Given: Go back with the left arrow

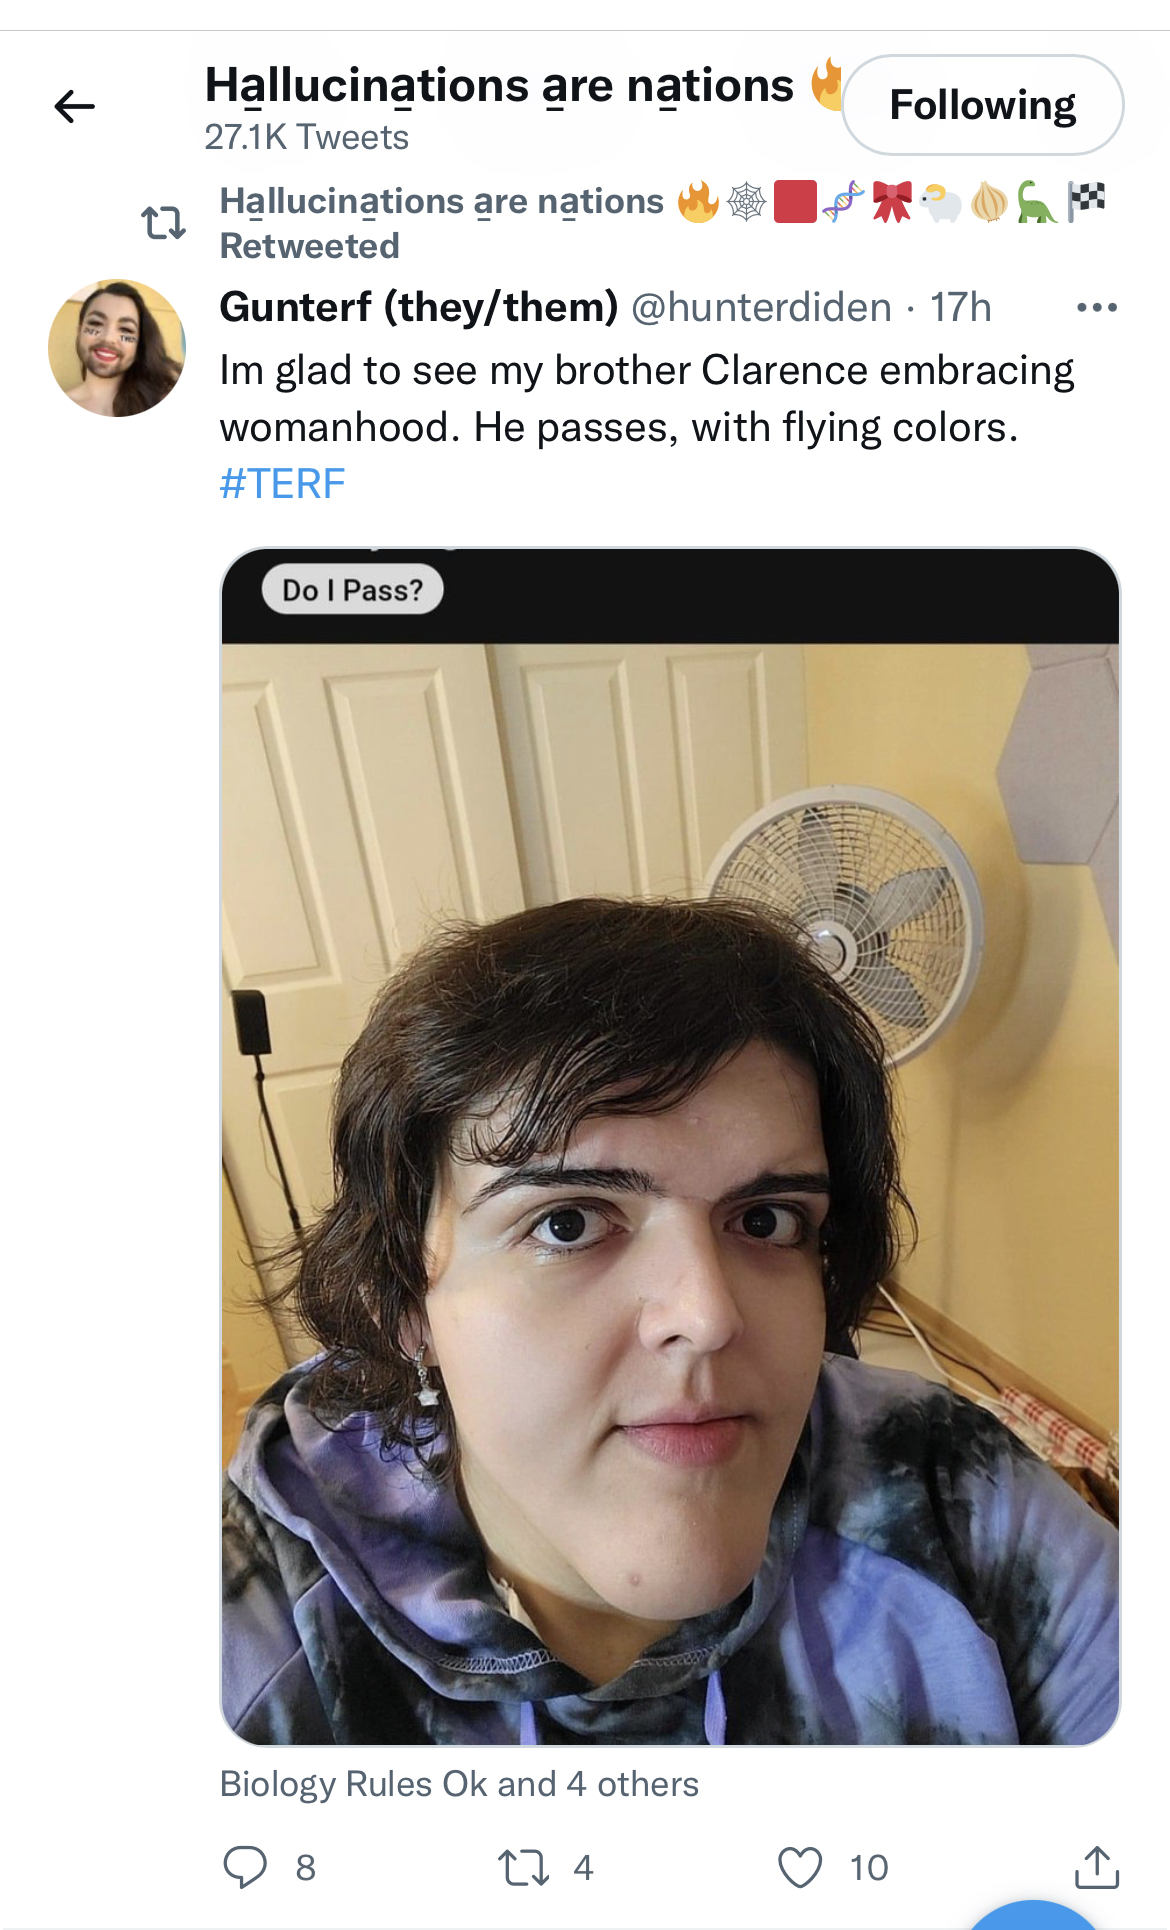Looking at the screenshot, I should 75,106.
